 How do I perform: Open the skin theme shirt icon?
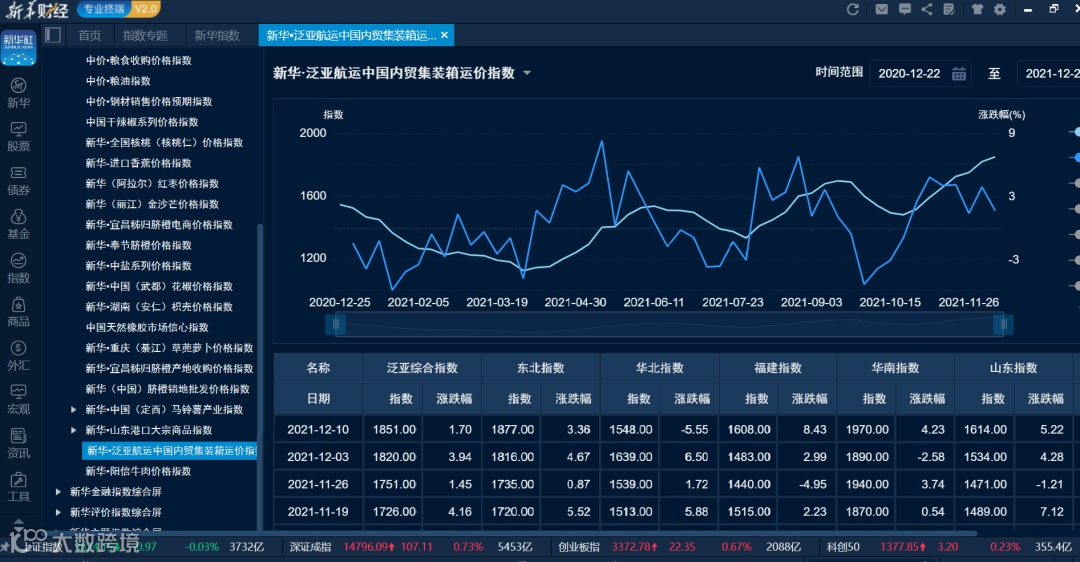pos(977,9)
